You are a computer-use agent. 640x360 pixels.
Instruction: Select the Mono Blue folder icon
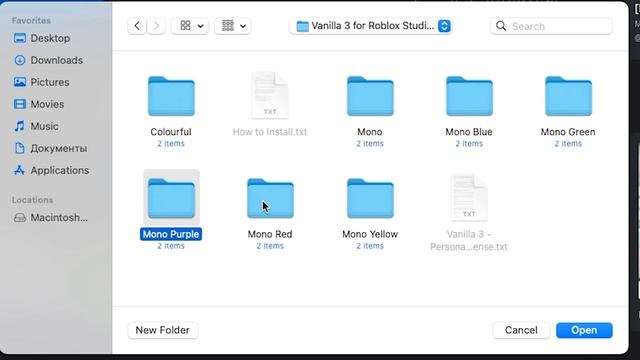point(469,96)
